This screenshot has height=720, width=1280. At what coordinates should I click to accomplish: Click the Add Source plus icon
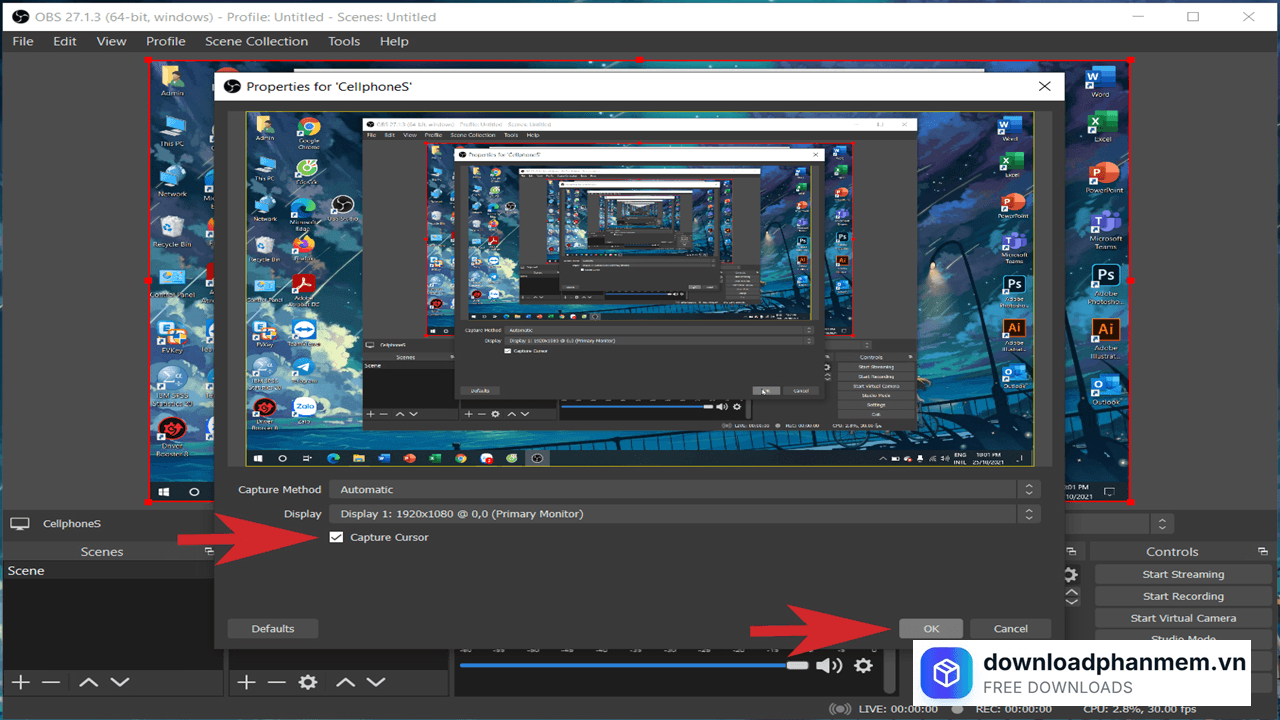[246, 682]
